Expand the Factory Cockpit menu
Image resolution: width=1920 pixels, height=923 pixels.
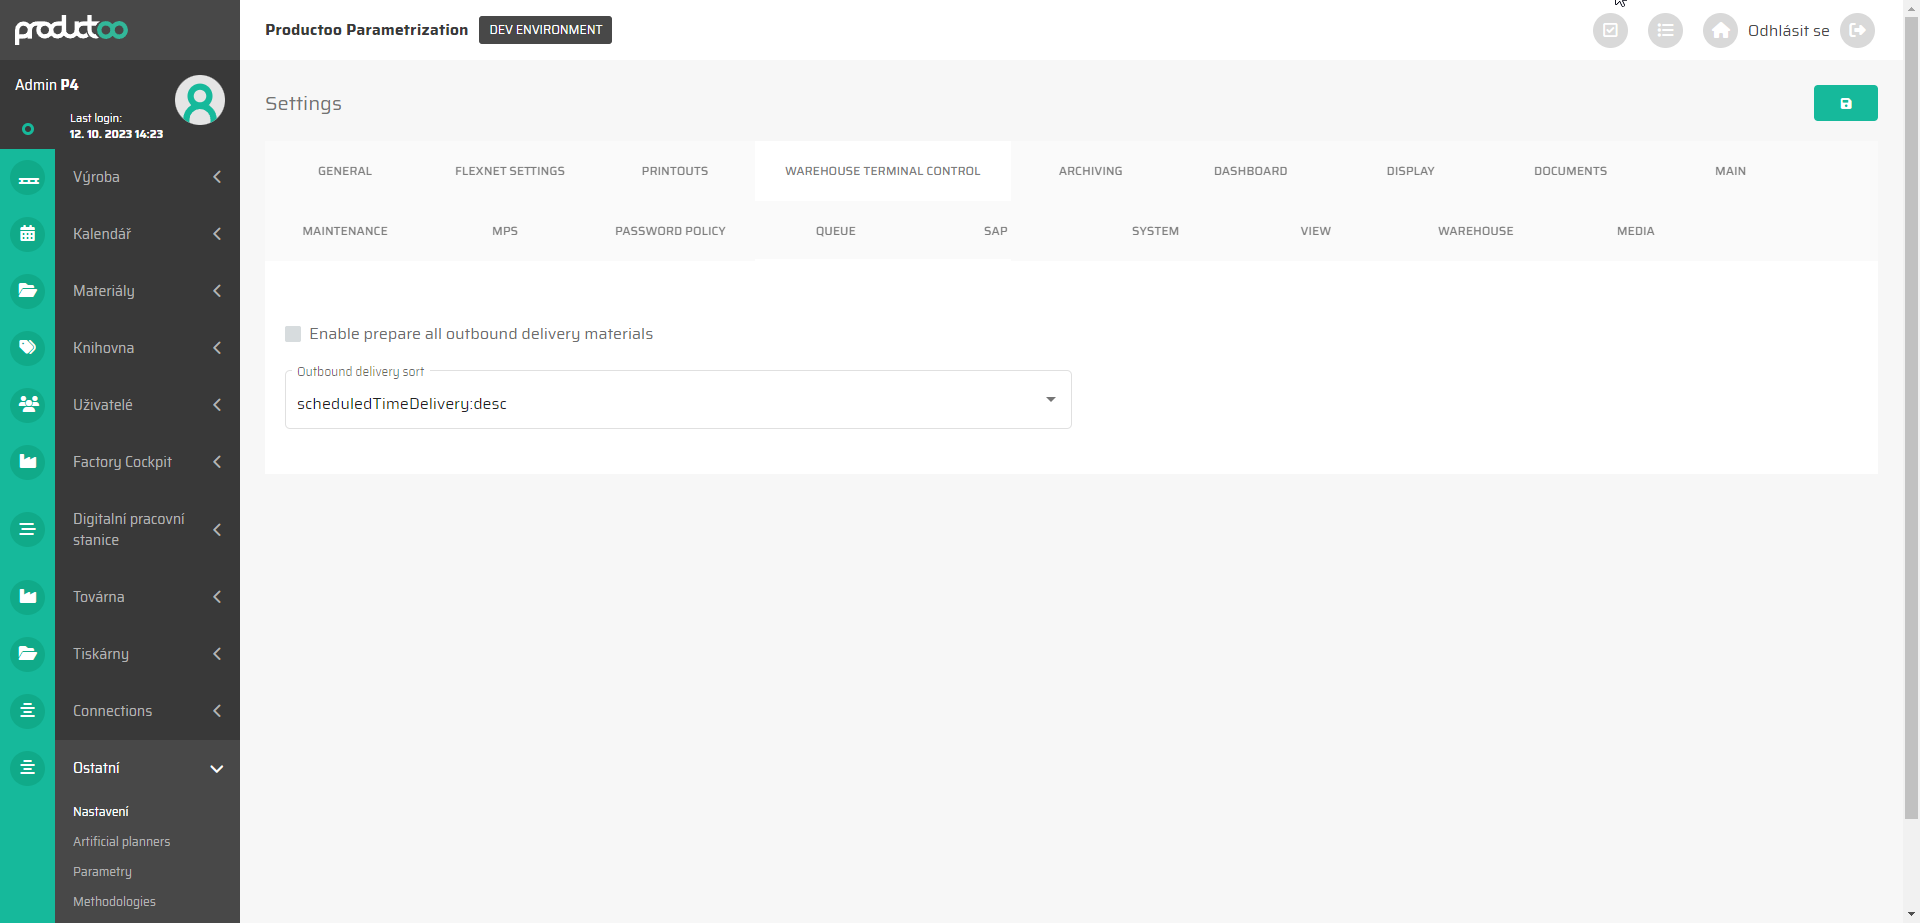pos(147,462)
